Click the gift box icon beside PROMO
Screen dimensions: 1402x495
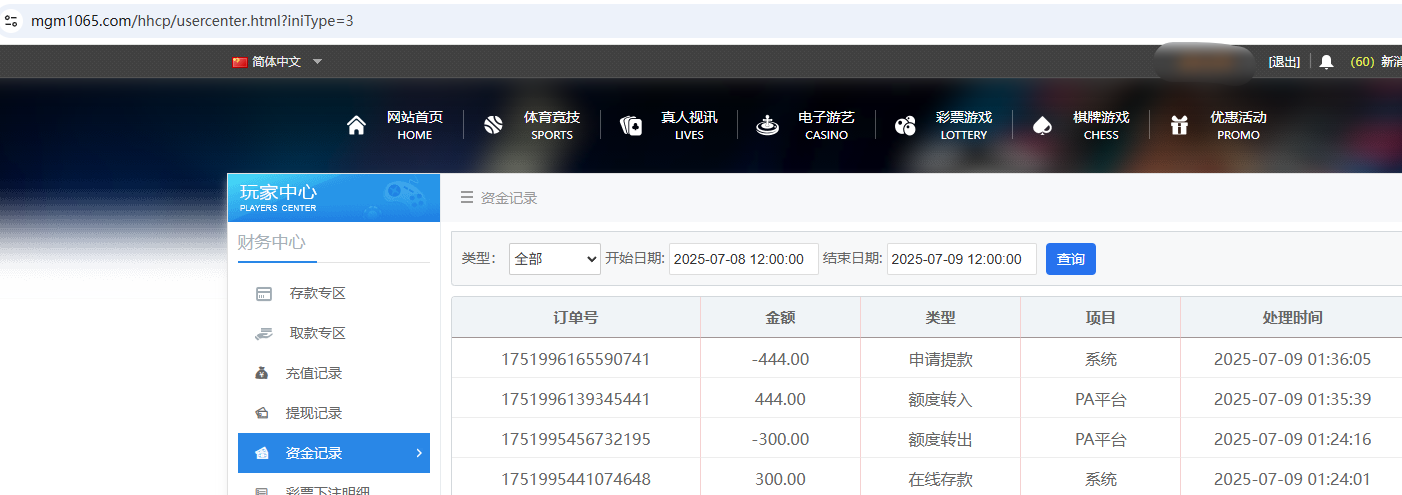pos(1180,126)
